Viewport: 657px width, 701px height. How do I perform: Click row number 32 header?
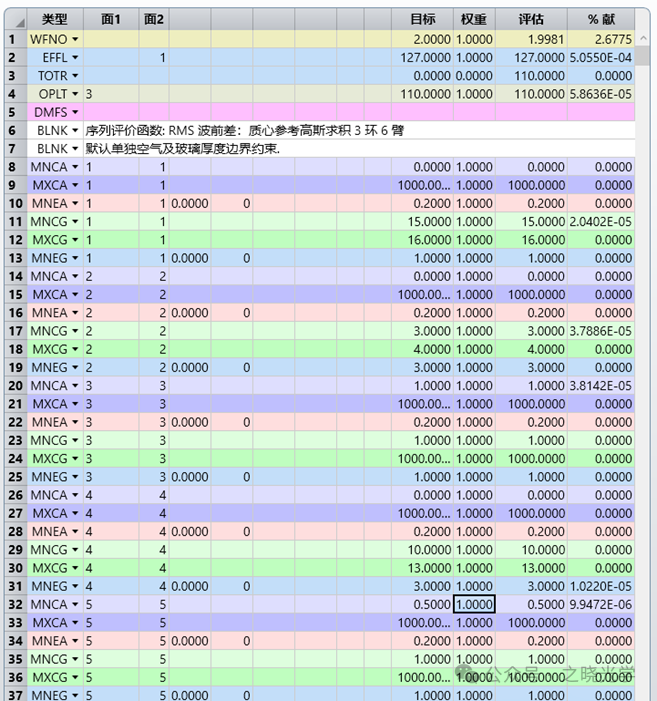12,604
